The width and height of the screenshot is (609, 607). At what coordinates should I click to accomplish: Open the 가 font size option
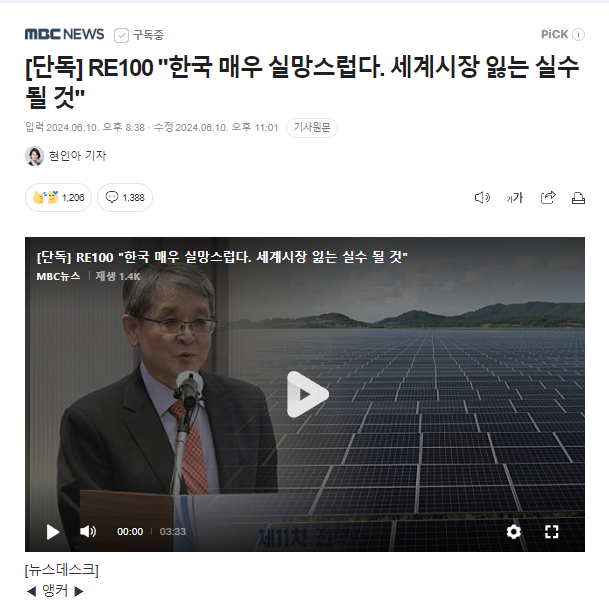coord(515,198)
